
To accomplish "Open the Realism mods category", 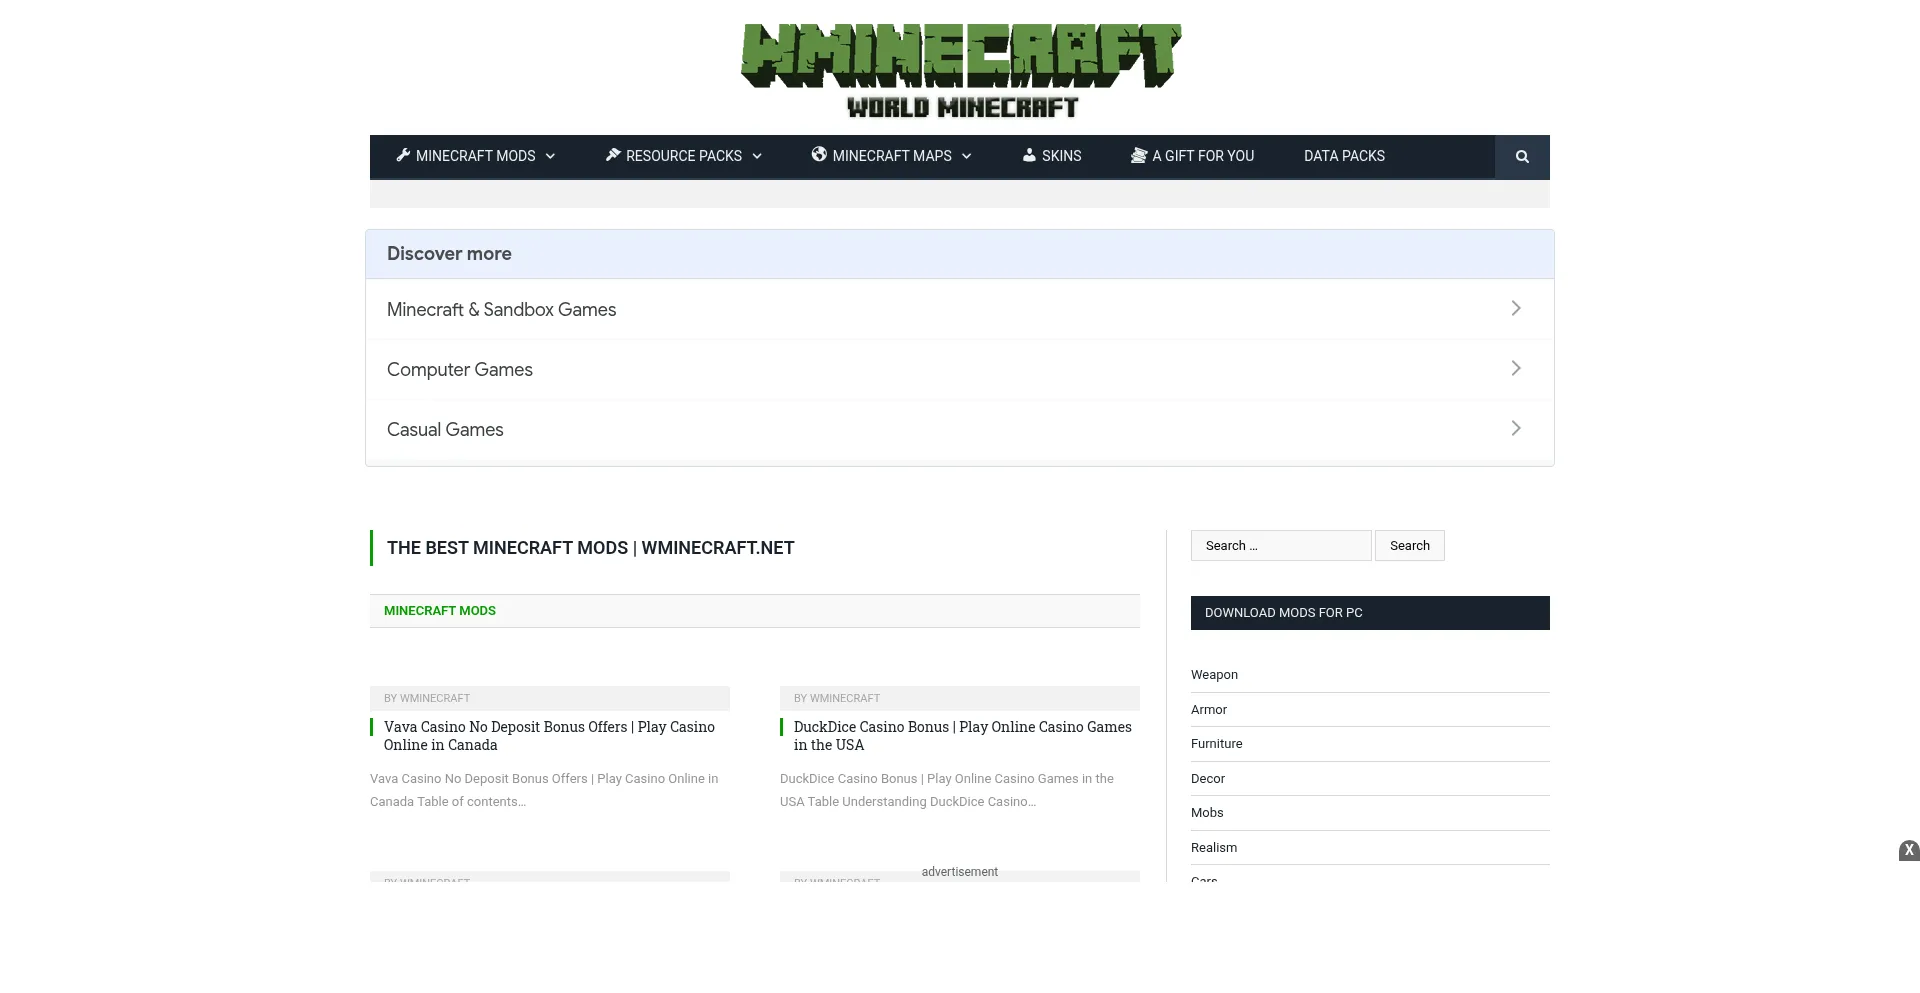I will click(x=1214, y=848).
